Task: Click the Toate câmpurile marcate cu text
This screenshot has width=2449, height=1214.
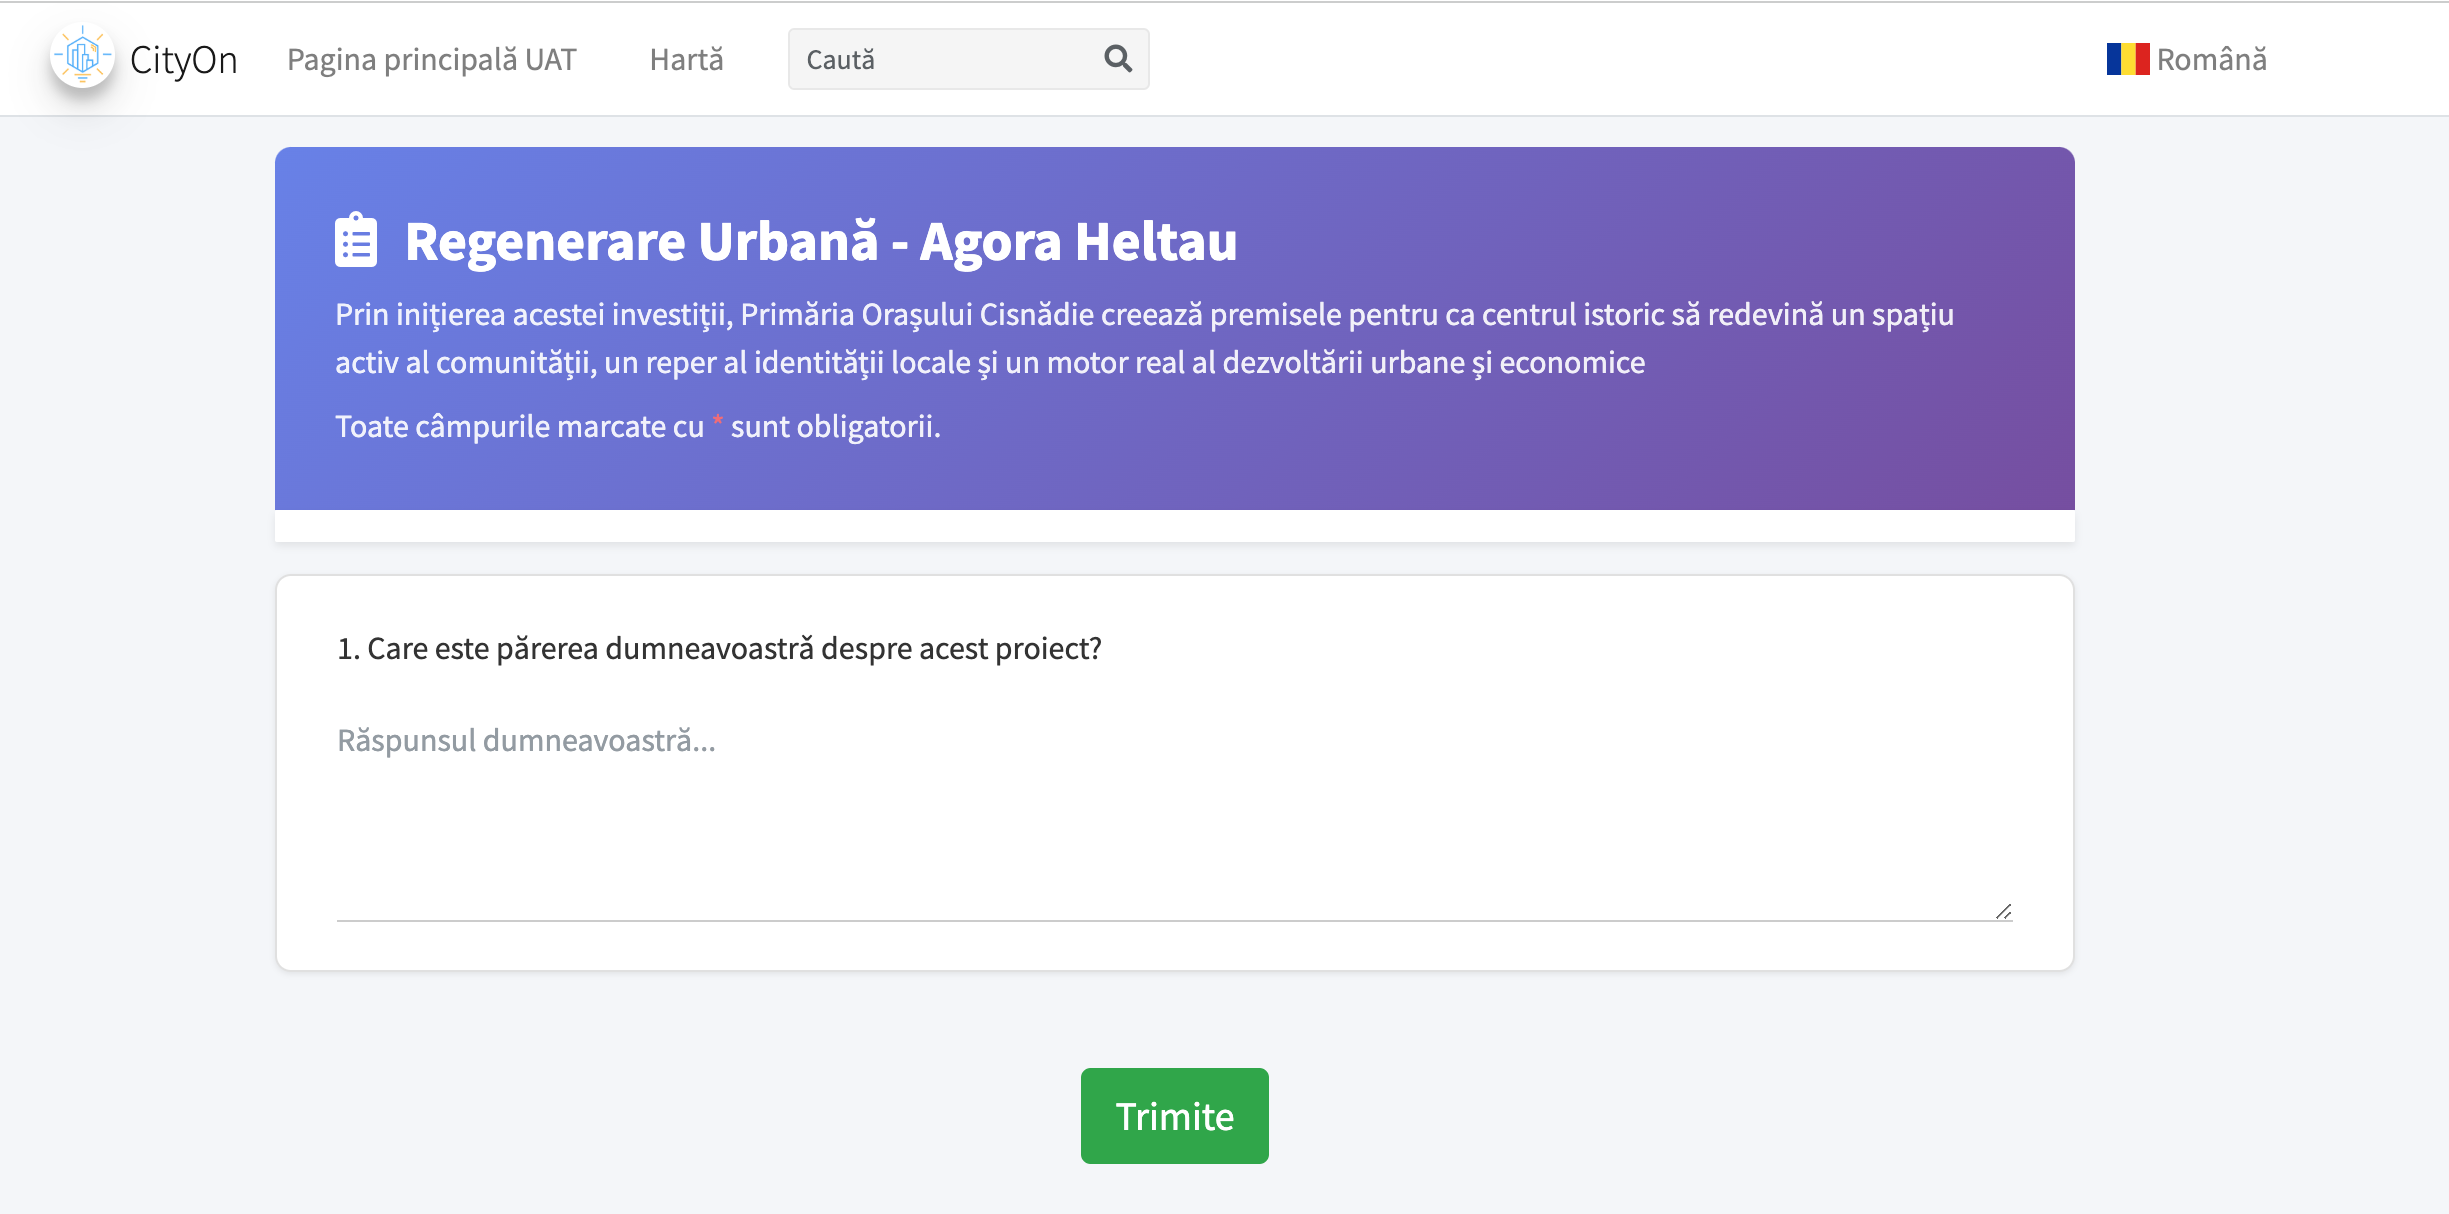Action: [x=638, y=426]
